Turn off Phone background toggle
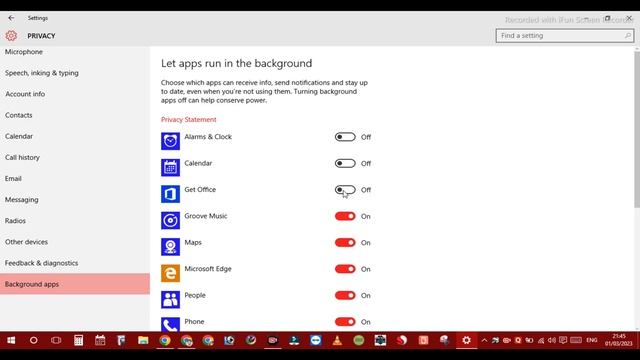 345,322
